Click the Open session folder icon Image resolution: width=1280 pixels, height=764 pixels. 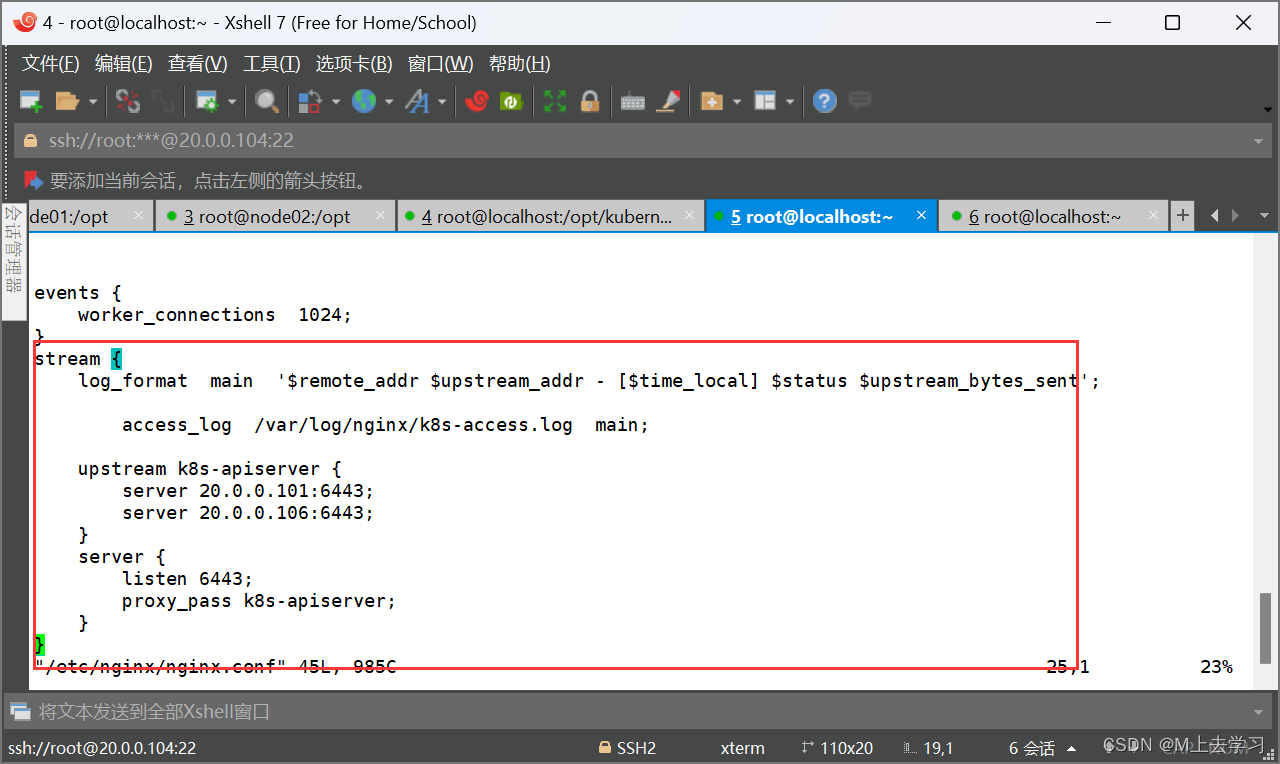pos(67,101)
